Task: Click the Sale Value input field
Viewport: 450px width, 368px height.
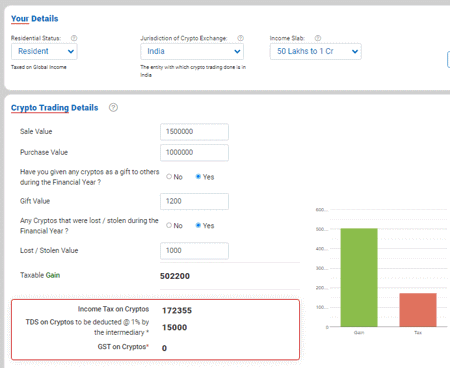Action: [194, 132]
